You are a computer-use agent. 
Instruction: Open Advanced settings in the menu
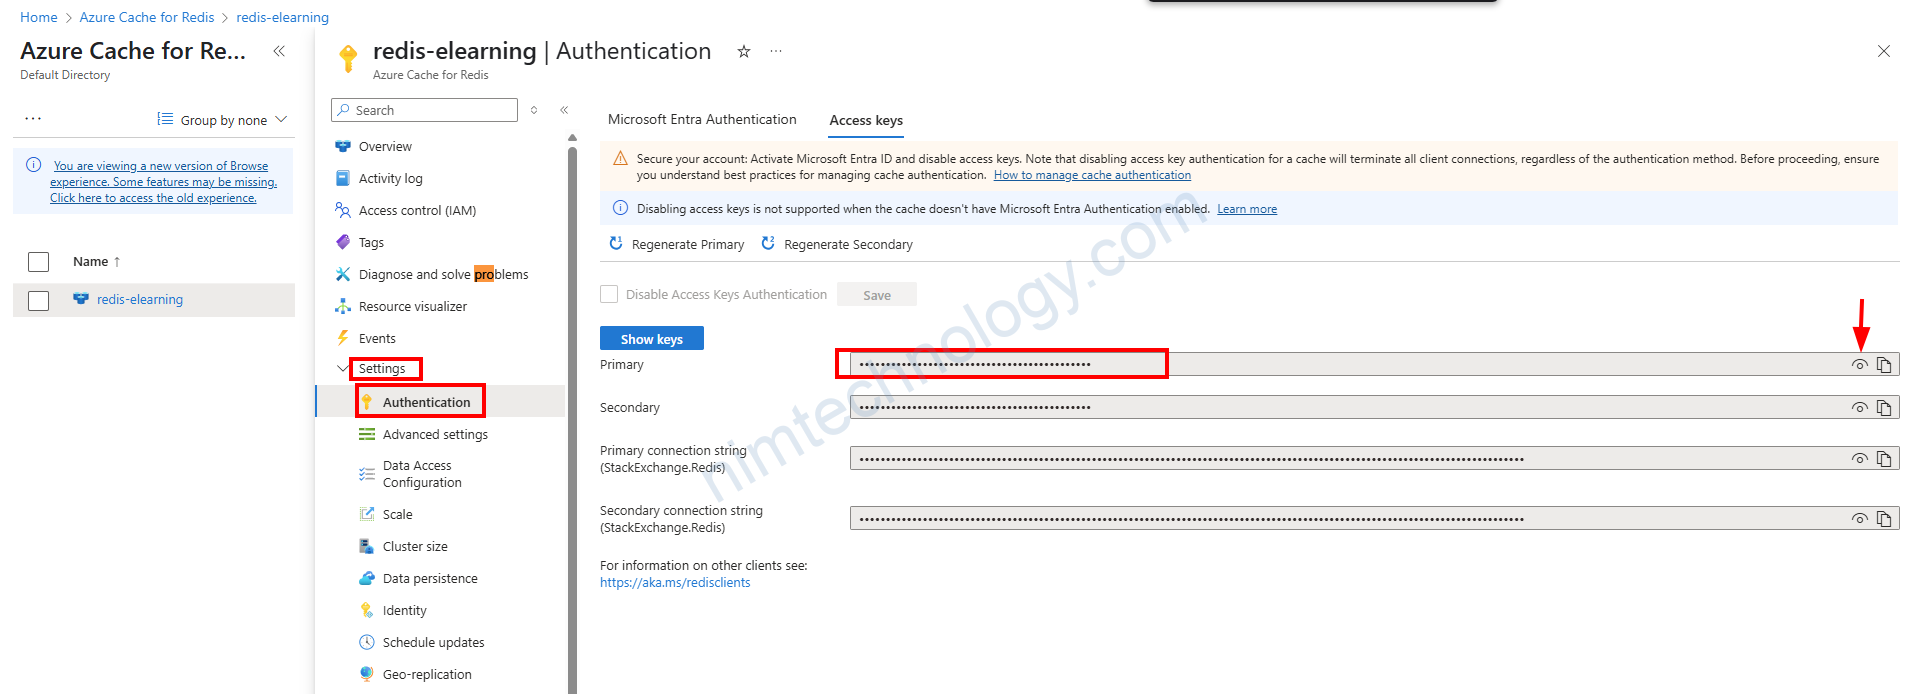click(435, 434)
